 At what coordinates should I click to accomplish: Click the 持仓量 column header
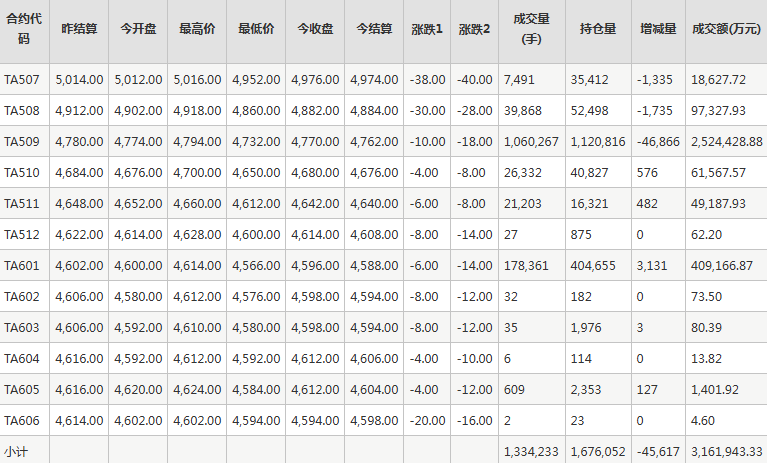[x=598, y=29]
